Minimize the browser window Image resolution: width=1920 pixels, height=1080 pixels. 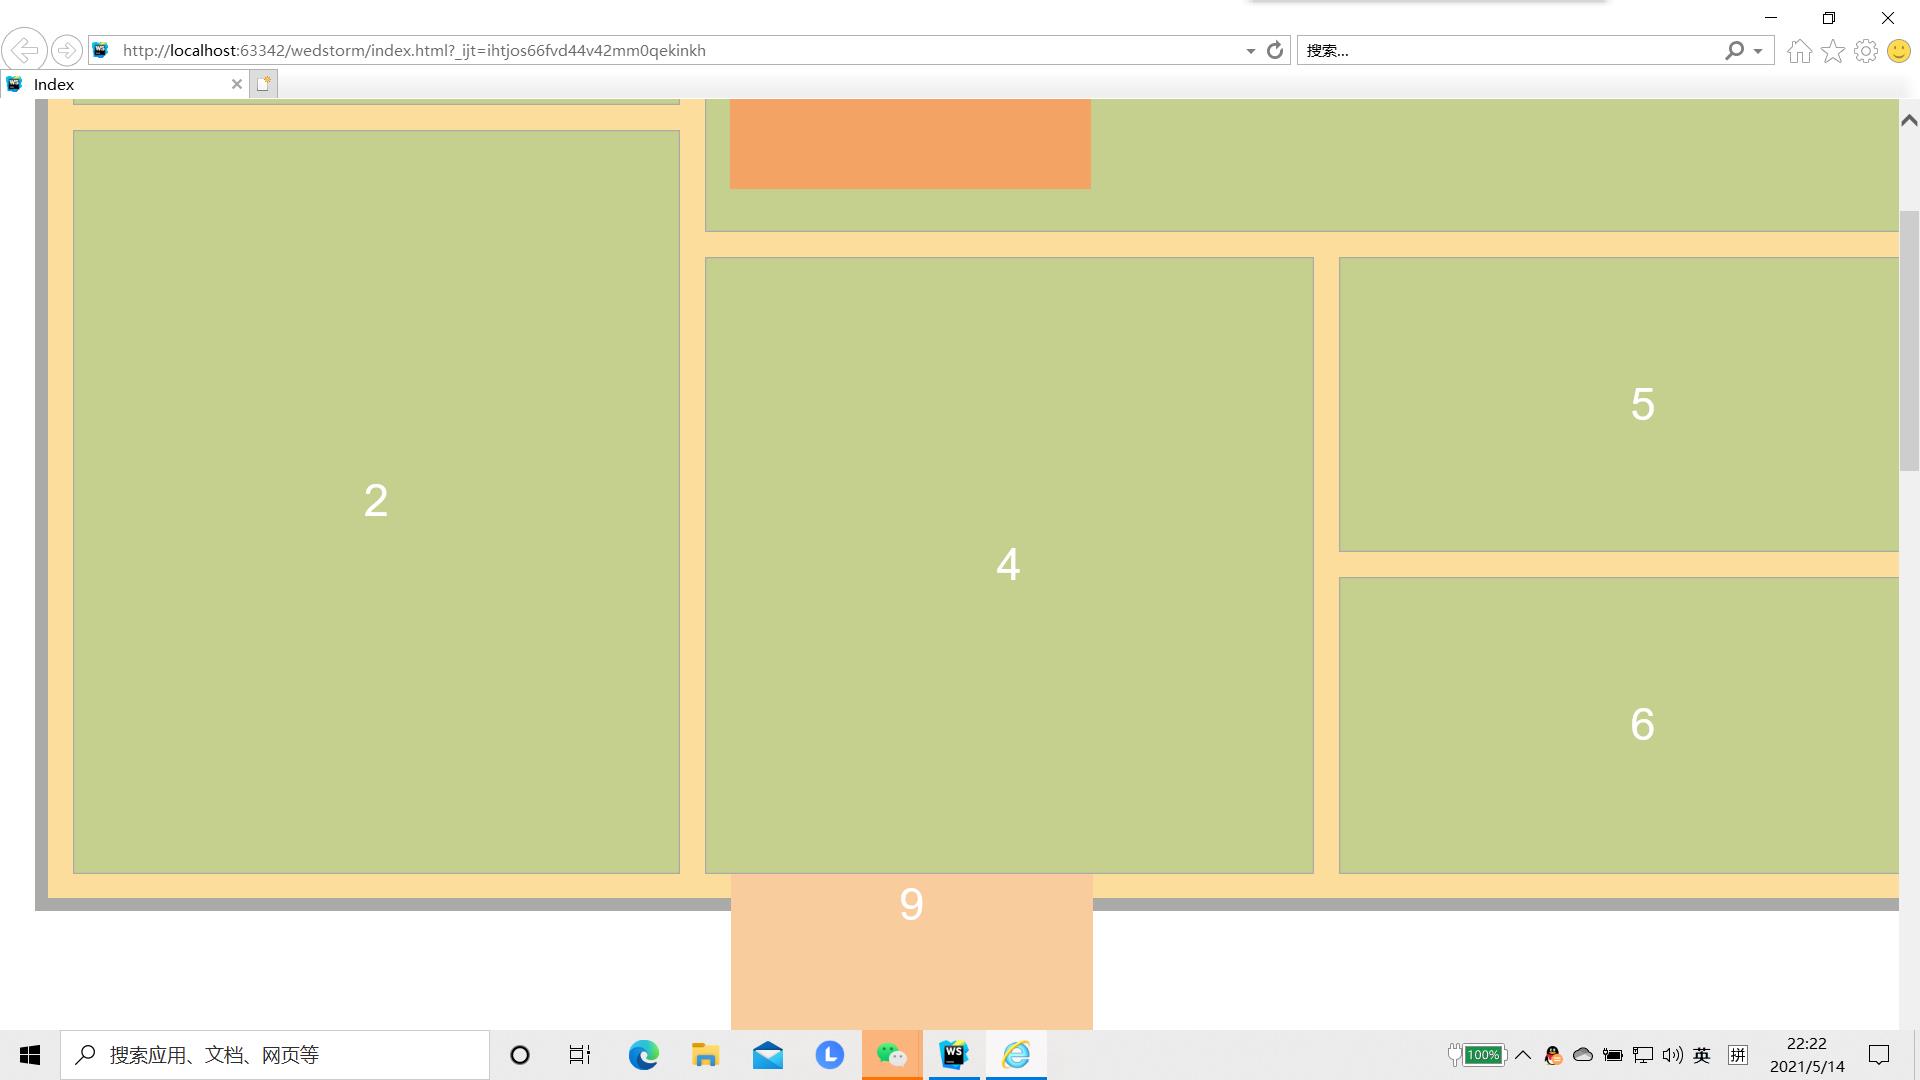1771,18
